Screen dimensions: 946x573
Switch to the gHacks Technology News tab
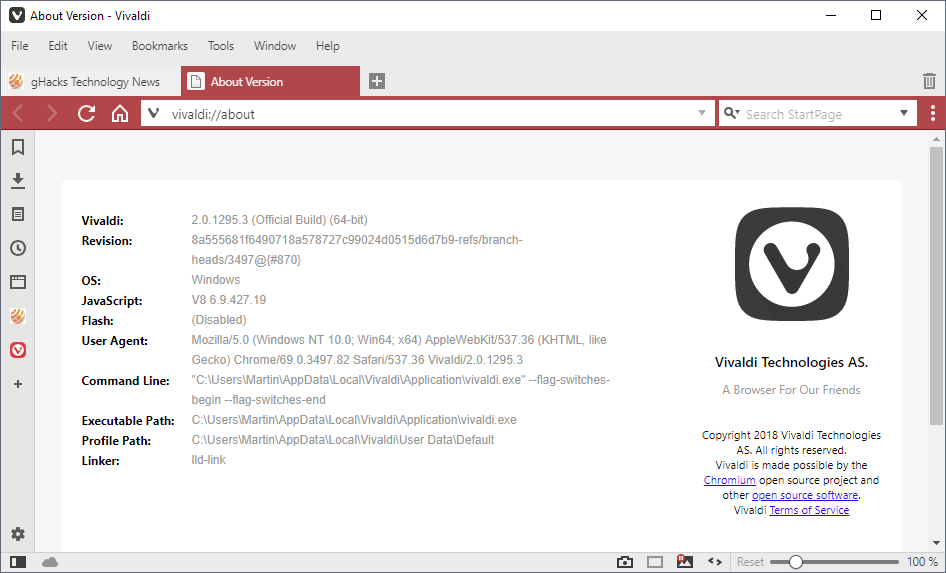tap(90, 81)
